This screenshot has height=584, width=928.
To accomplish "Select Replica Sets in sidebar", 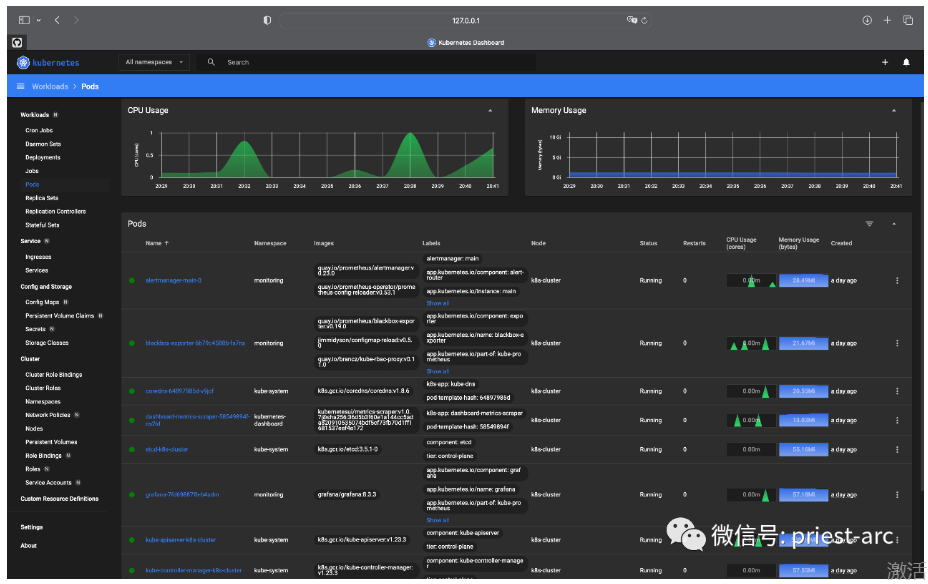I will [42, 198].
